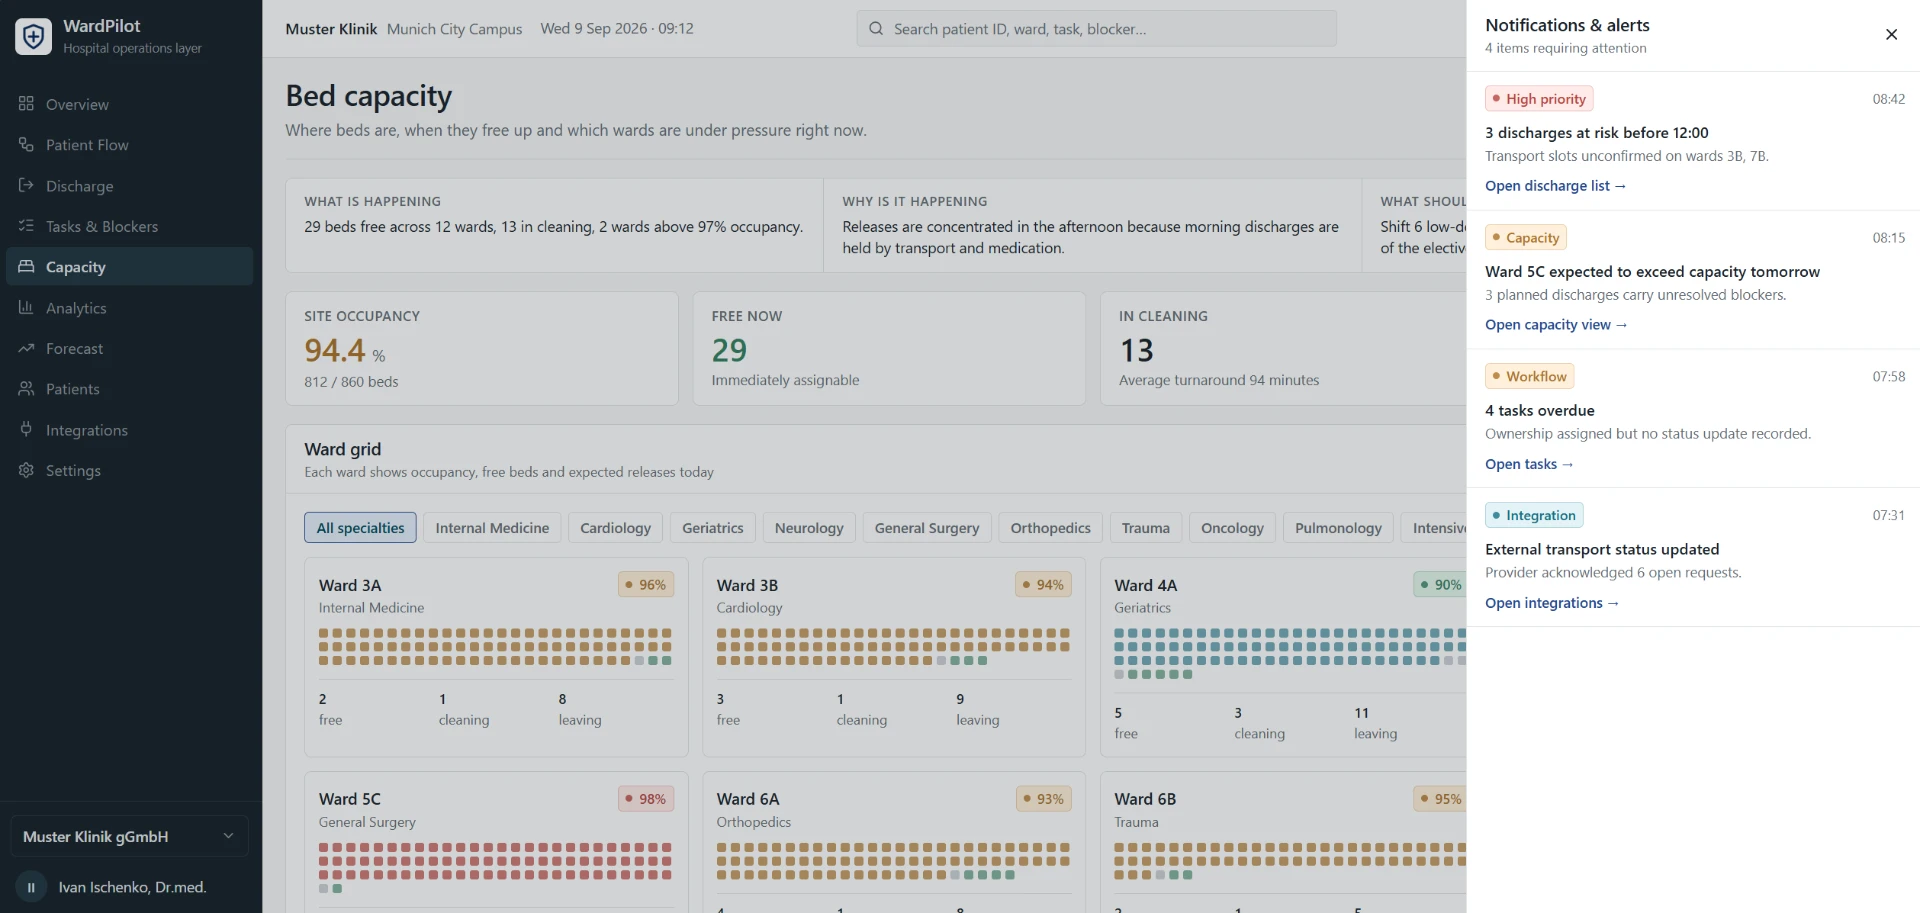
Task: Click the WardPilot shield logo
Action: (x=33, y=37)
